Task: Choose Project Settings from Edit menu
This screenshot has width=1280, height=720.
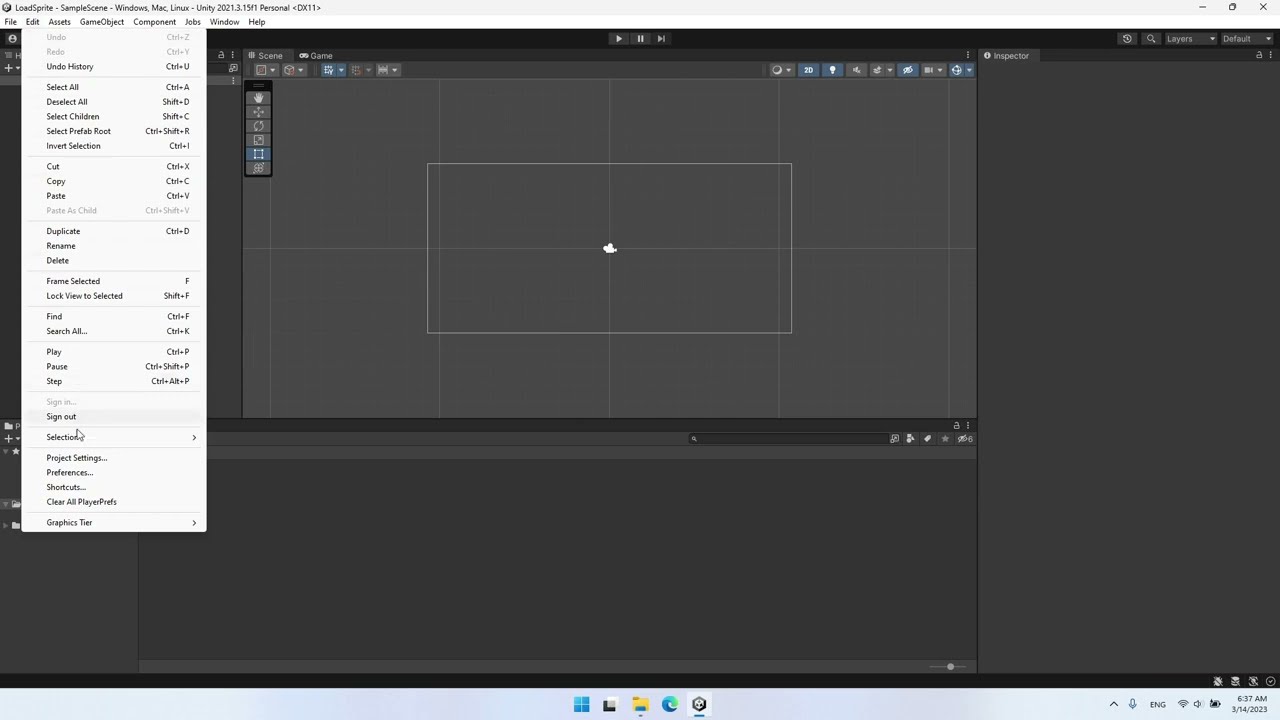Action: tap(114, 458)
